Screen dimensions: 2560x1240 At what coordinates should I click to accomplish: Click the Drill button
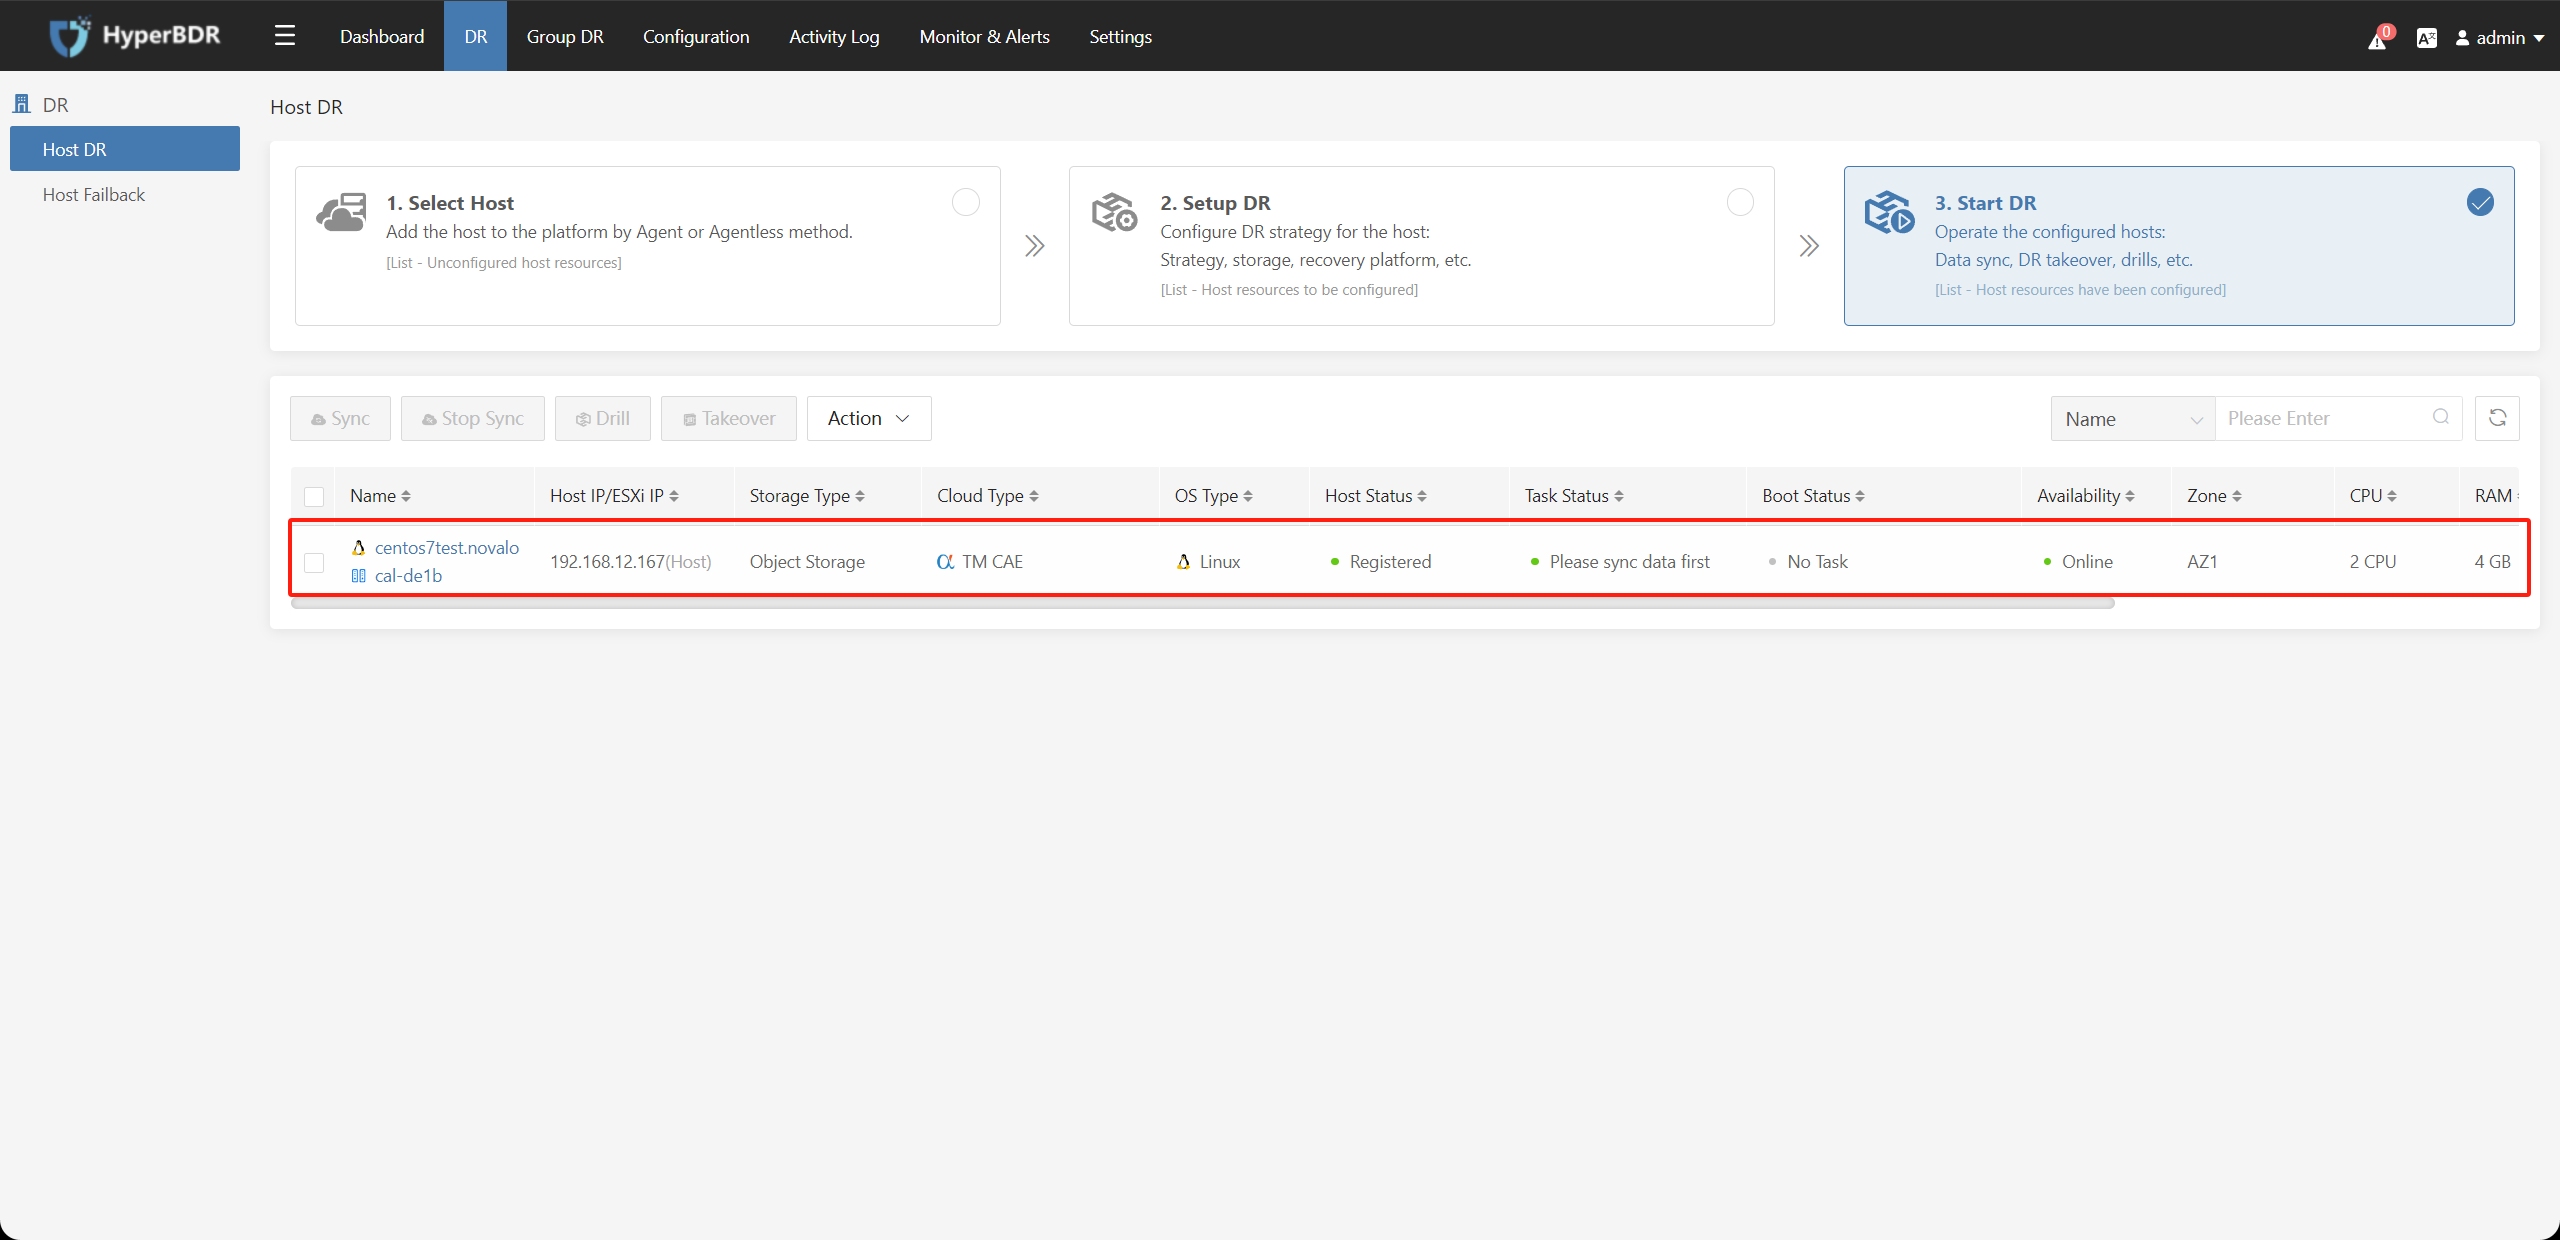click(x=603, y=418)
